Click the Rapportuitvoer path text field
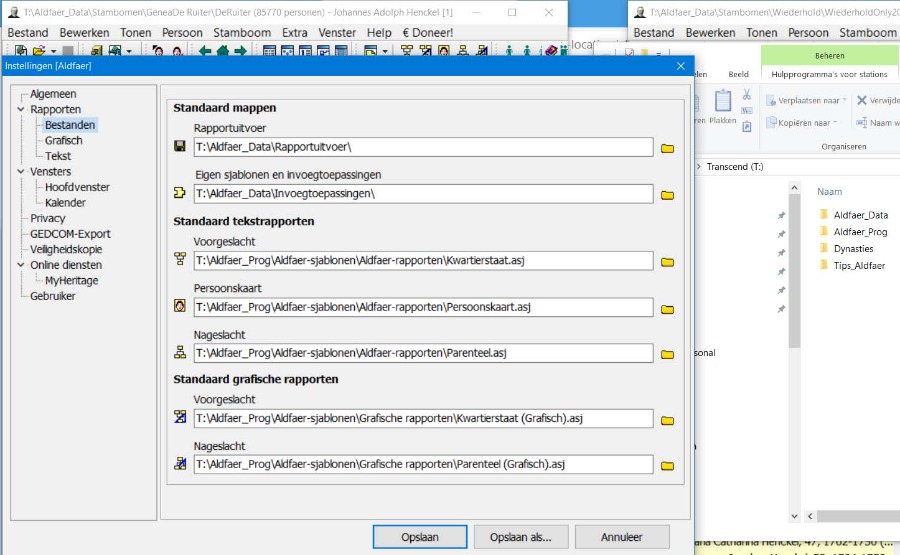 coord(422,148)
